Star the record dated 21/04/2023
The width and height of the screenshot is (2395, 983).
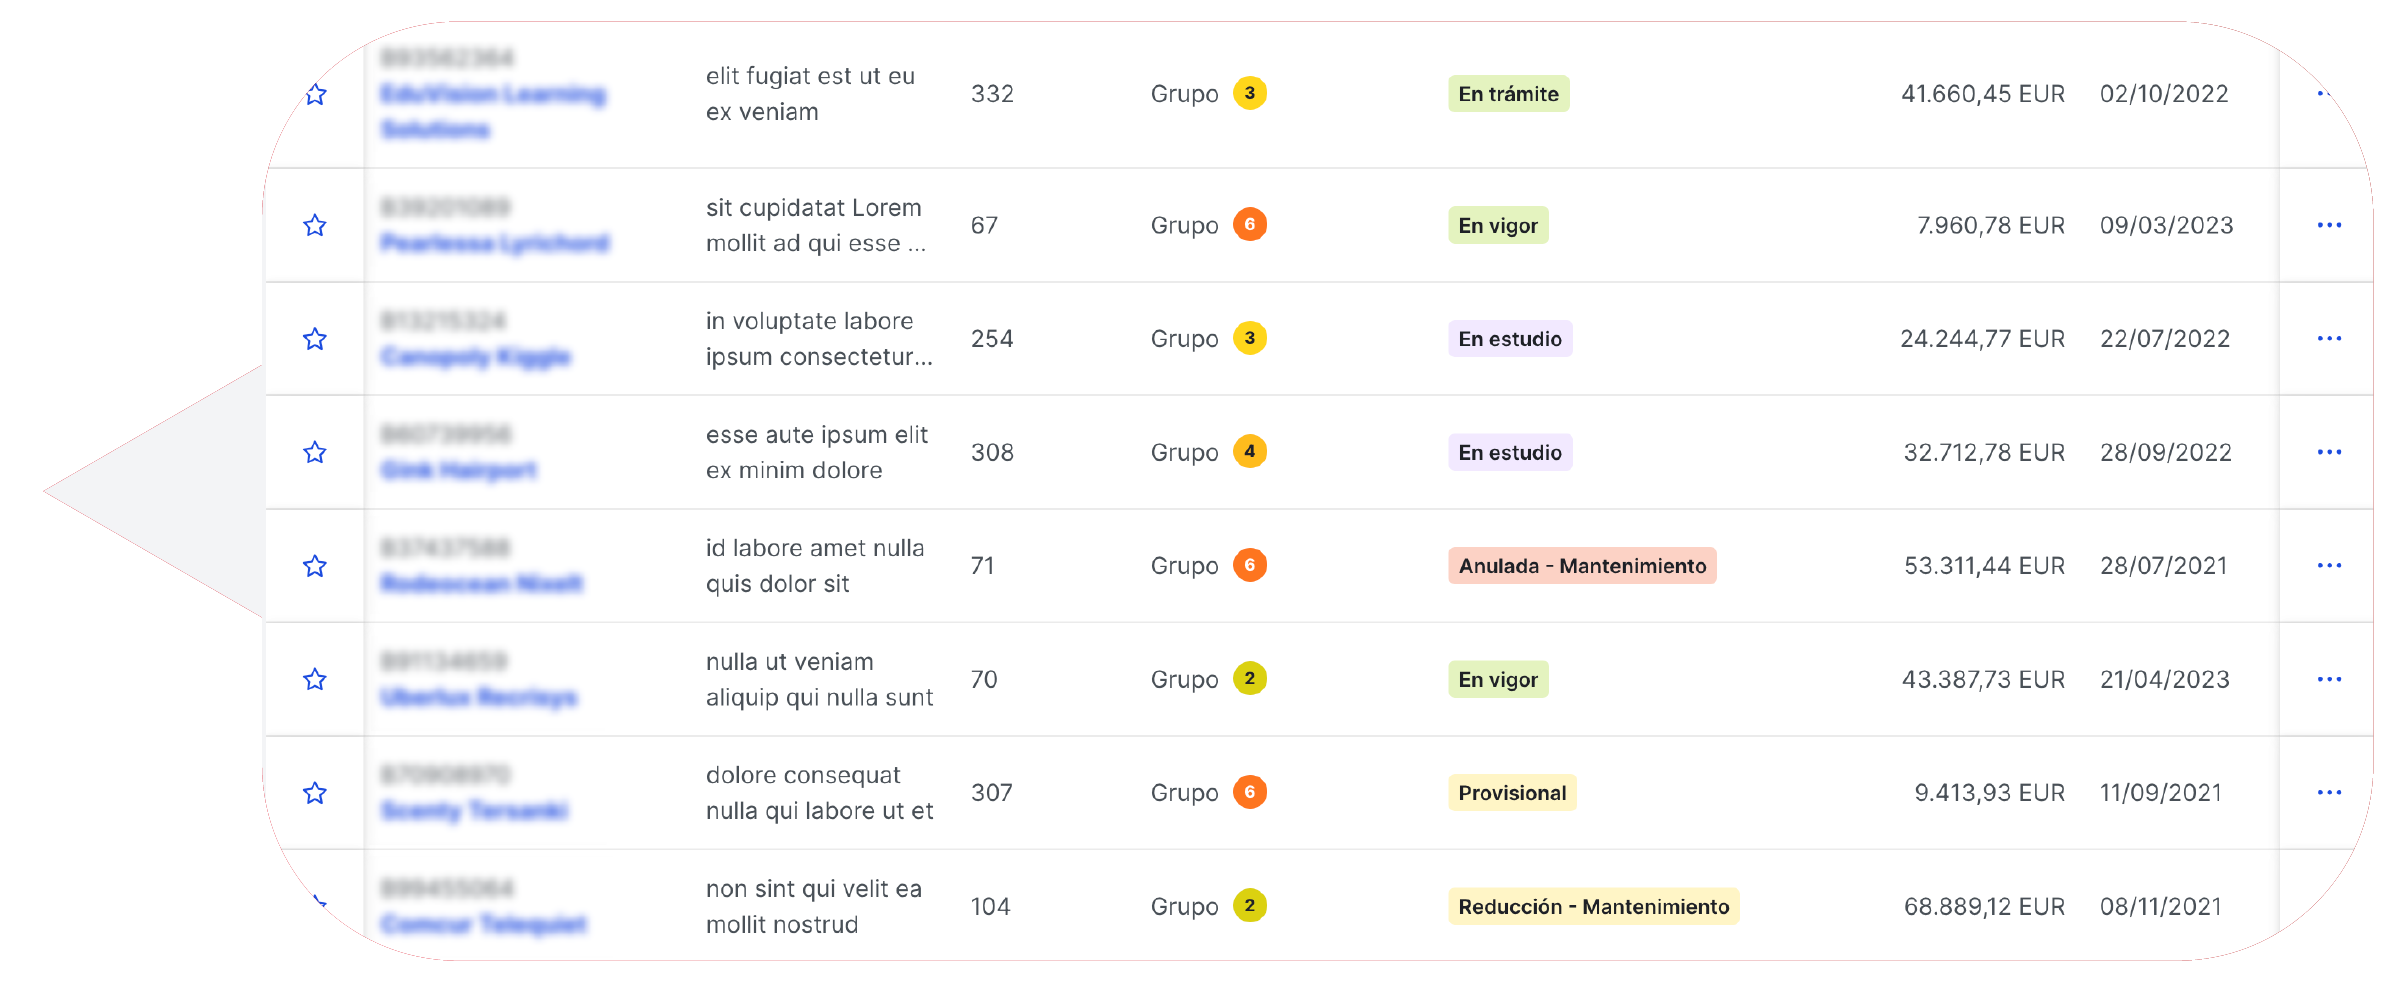point(315,679)
